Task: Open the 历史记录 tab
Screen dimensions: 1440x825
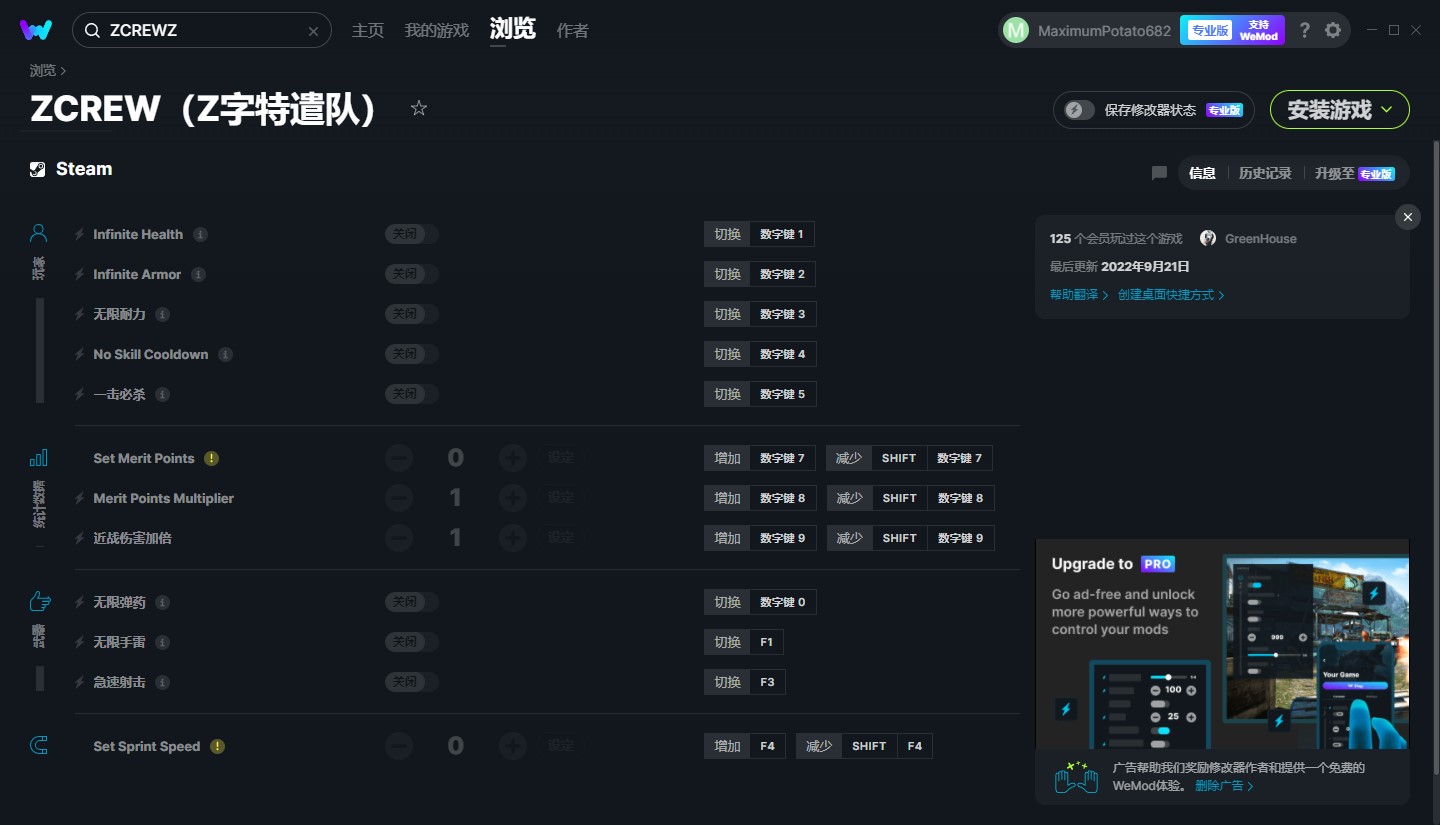Action: (x=1265, y=173)
